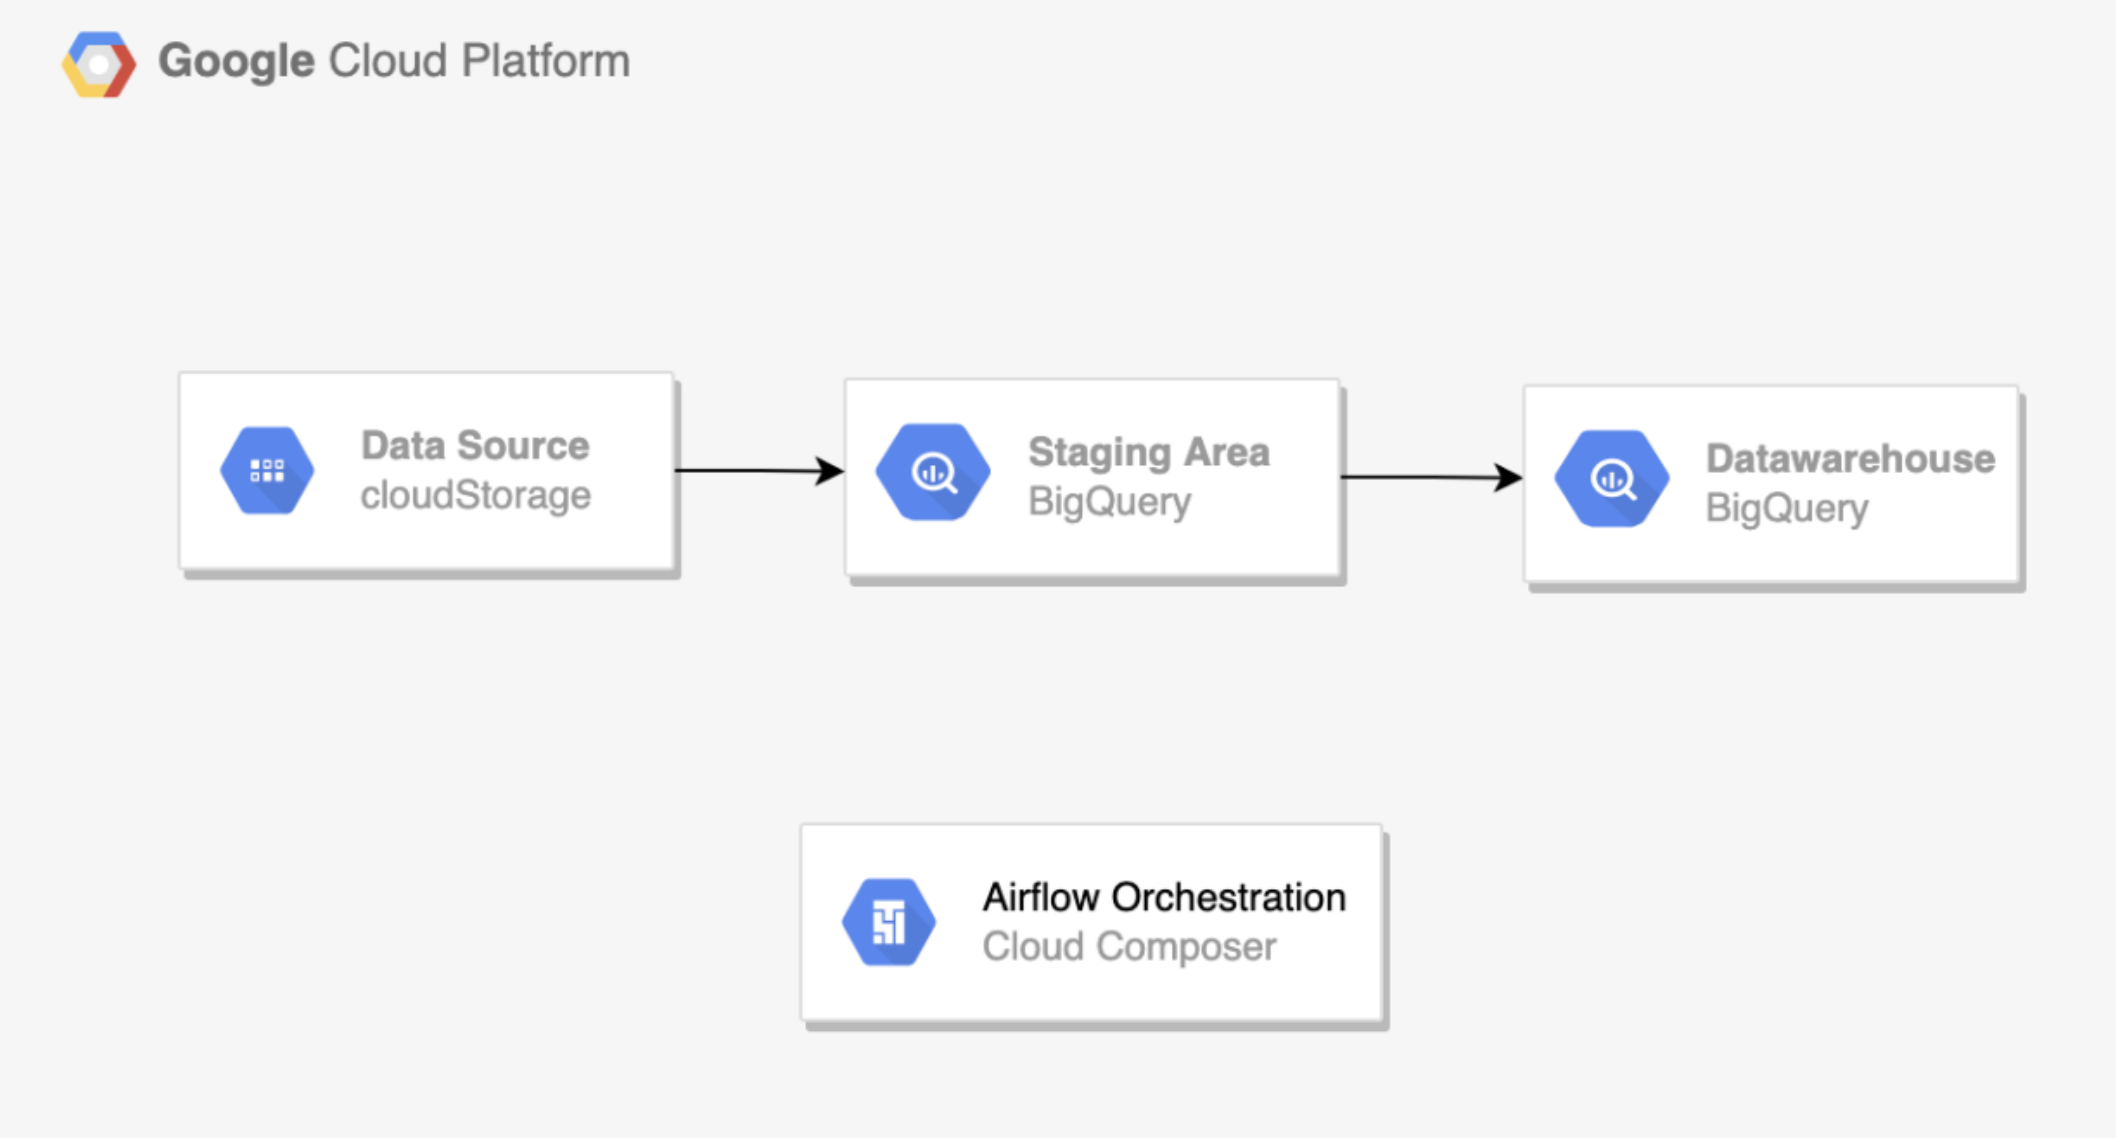Select the Datawarehouse BigQuery icon
Viewport: 2116px width, 1138px height.
1611,479
